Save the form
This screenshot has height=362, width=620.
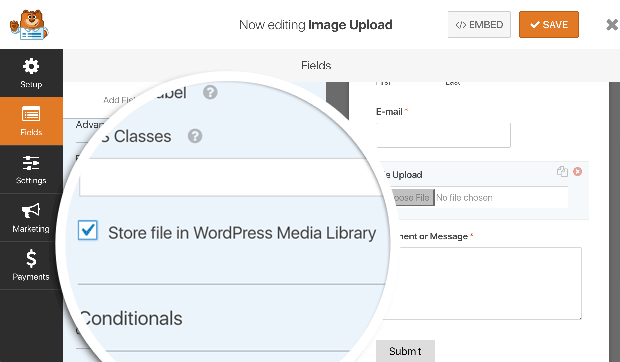pos(549,25)
